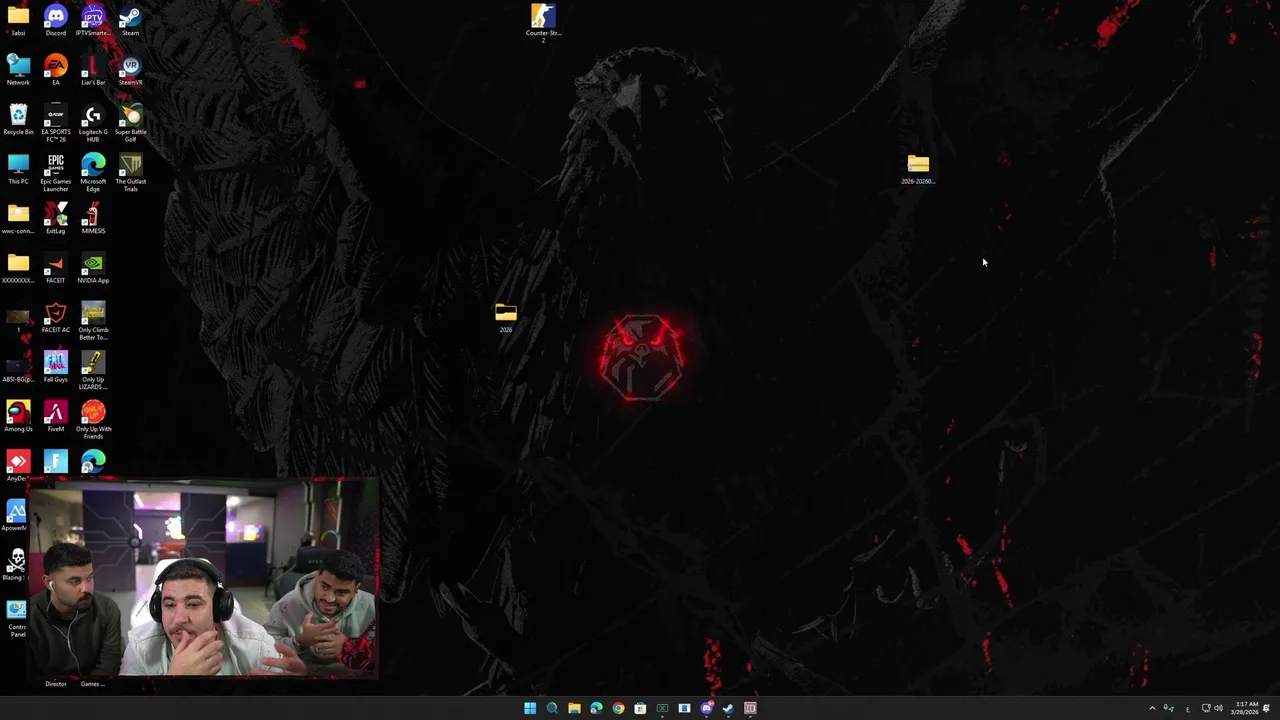This screenshot has height=720, width=1280.
Task: Open the taskbar clock and calendar
Action: pyautogui.click(x=1246, y=708)
